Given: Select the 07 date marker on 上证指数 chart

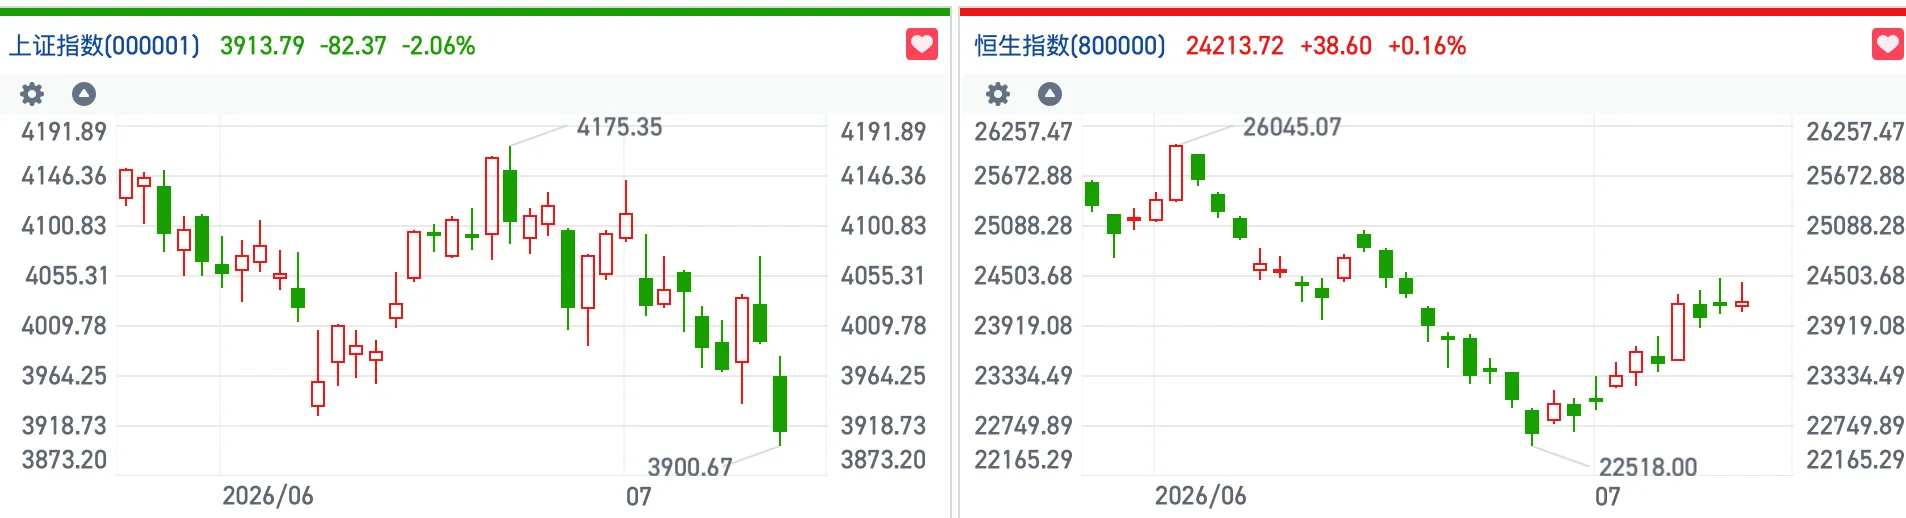Looking at the screenshot, I should [639, 496].
